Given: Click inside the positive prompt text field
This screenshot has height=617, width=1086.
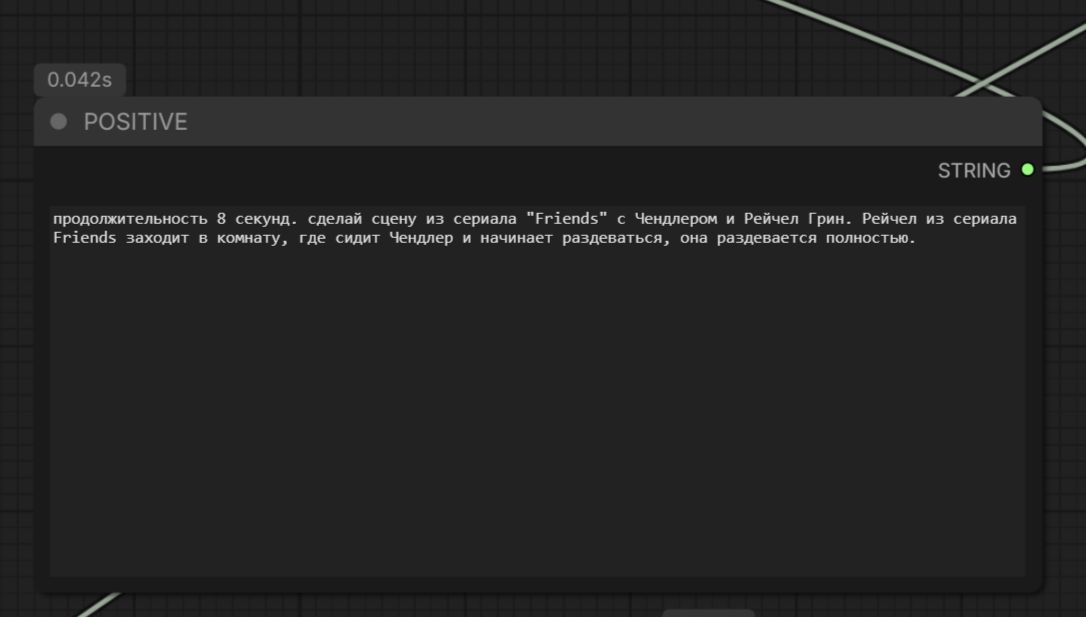Looking at the screenshot, I should point(537,391).
